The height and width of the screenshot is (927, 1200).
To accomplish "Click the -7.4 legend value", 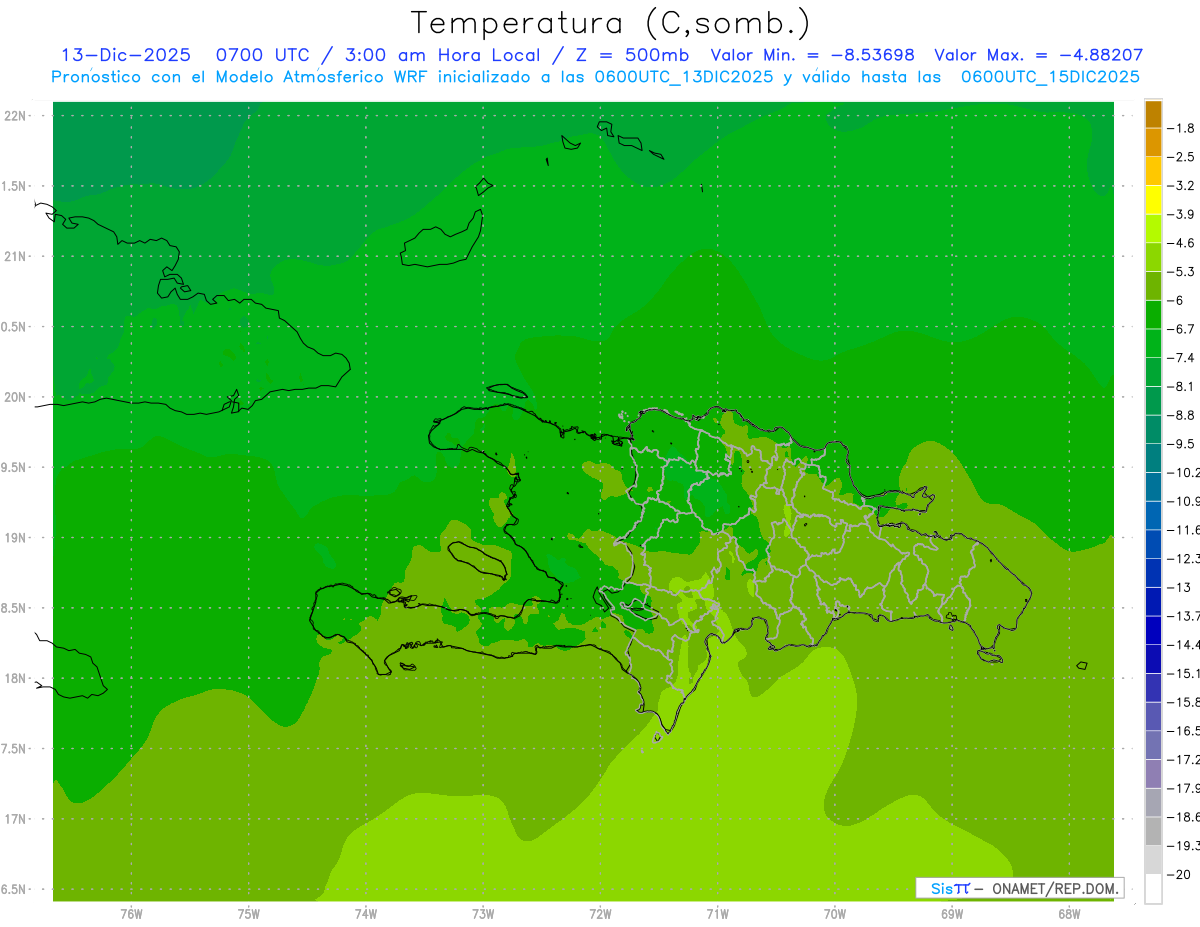I will pyautogui.click(x=1180, y=357).
